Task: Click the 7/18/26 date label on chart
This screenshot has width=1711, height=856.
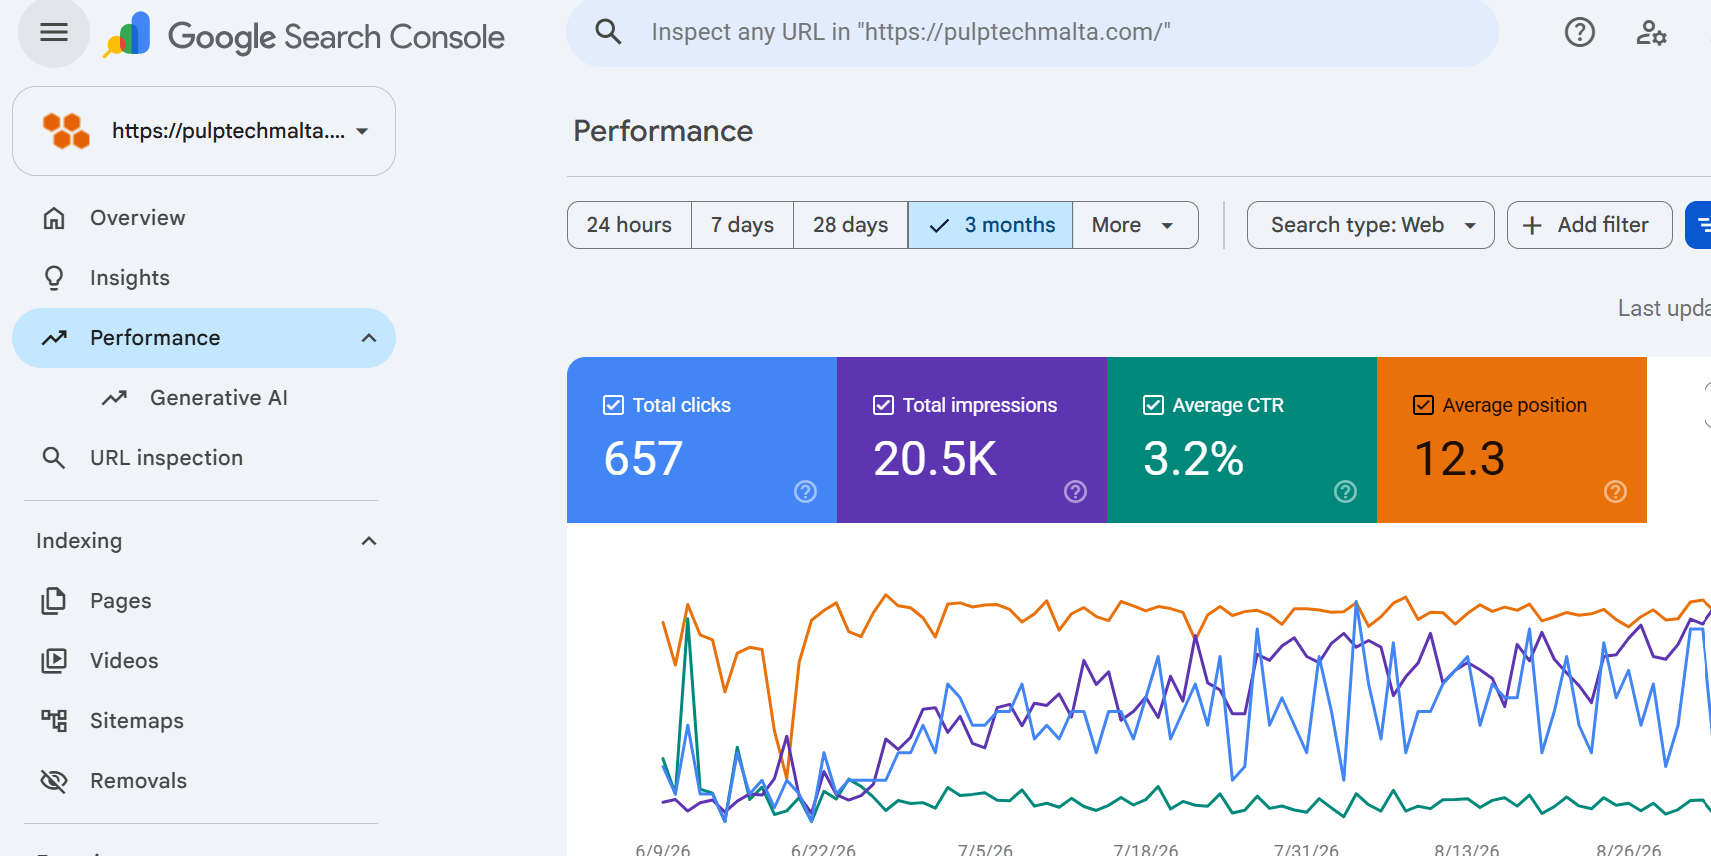Action: coord(1146,850)
